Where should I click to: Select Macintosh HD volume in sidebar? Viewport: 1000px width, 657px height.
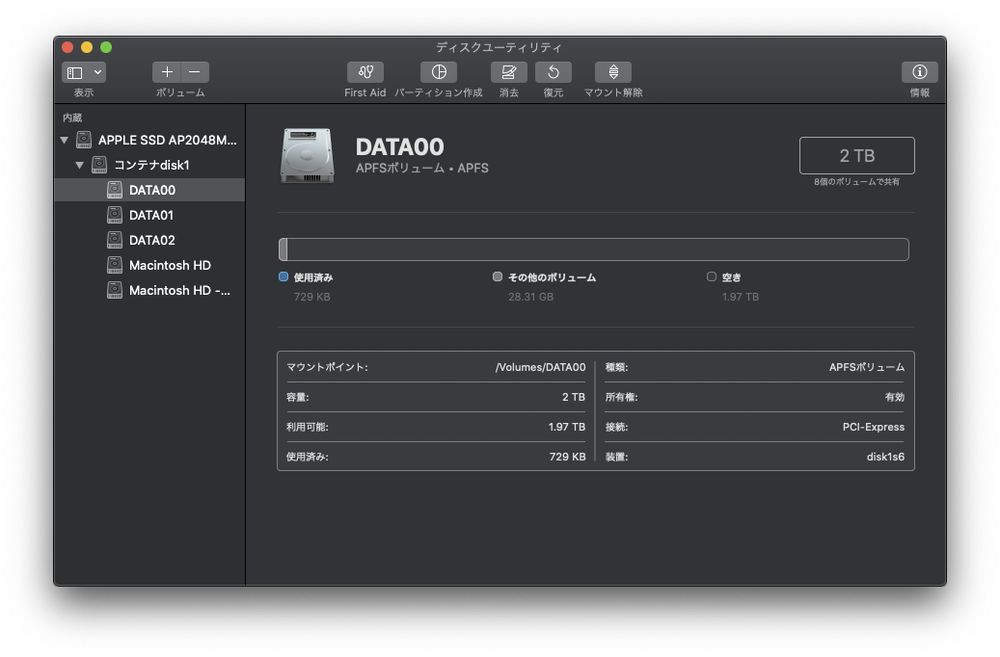click(150, 265)
